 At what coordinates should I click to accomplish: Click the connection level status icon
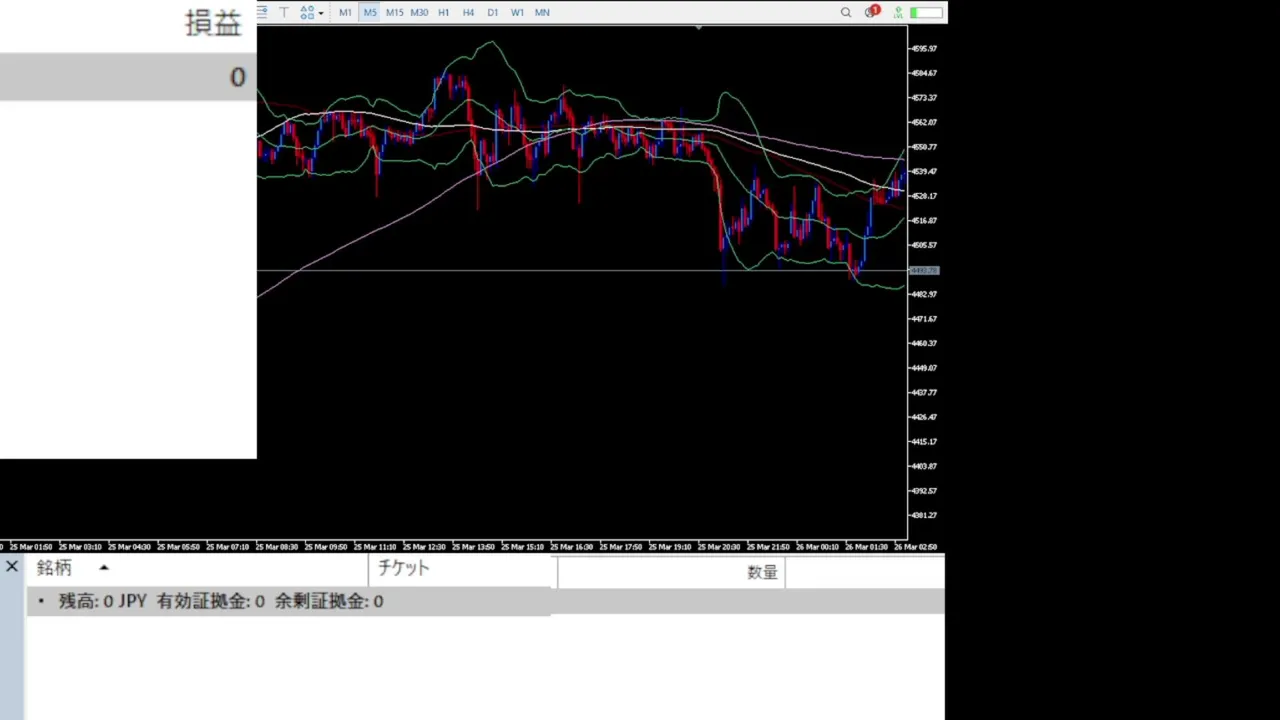click(899, 12)
